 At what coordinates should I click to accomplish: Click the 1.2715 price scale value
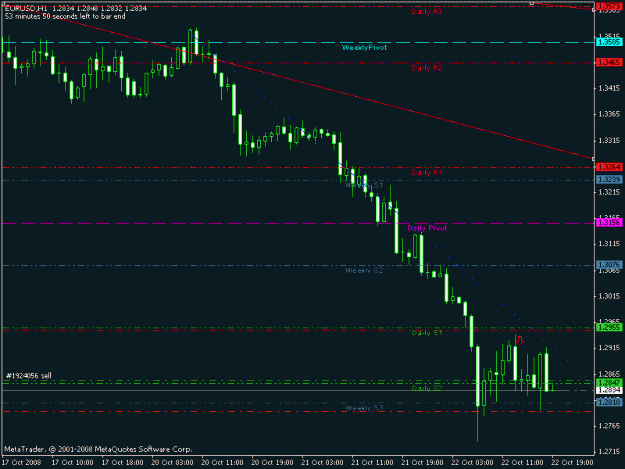(x=609, y=452)
